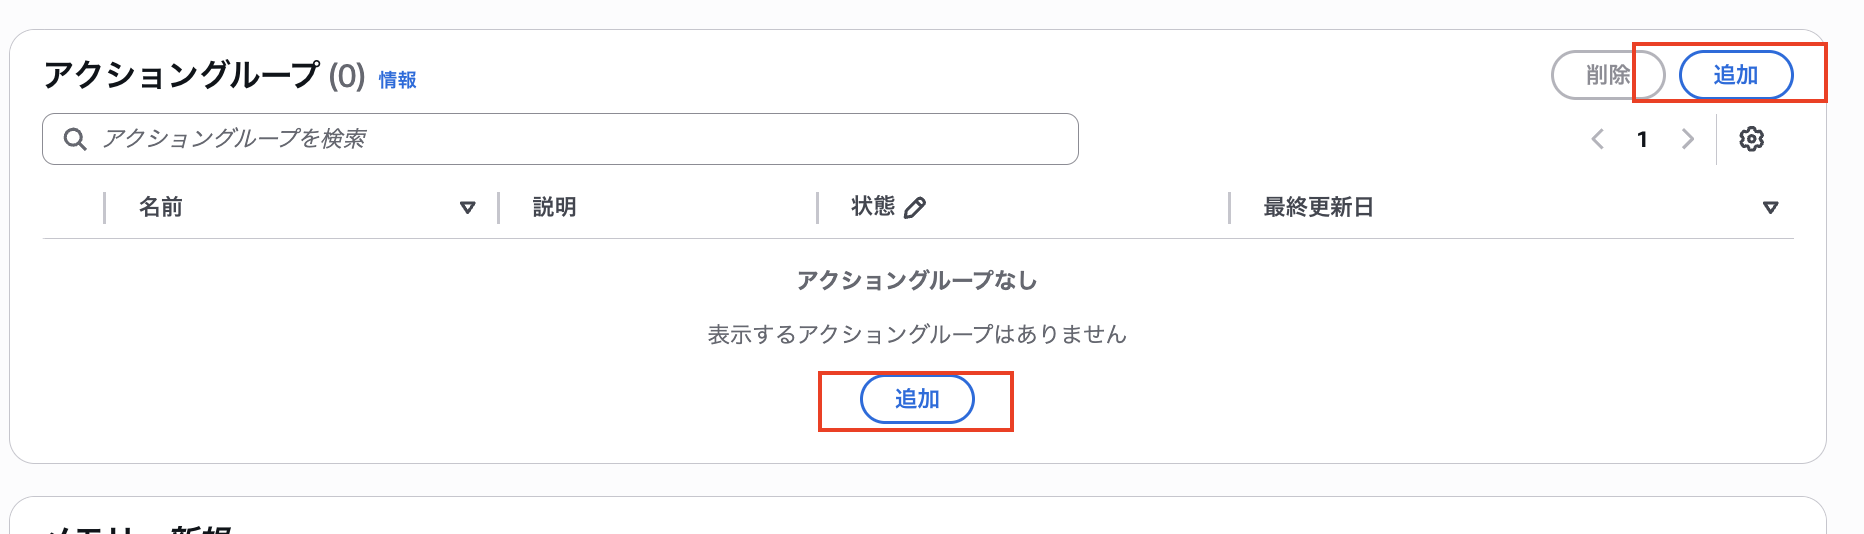Click the 説明 column header

(x=554, y=207)
